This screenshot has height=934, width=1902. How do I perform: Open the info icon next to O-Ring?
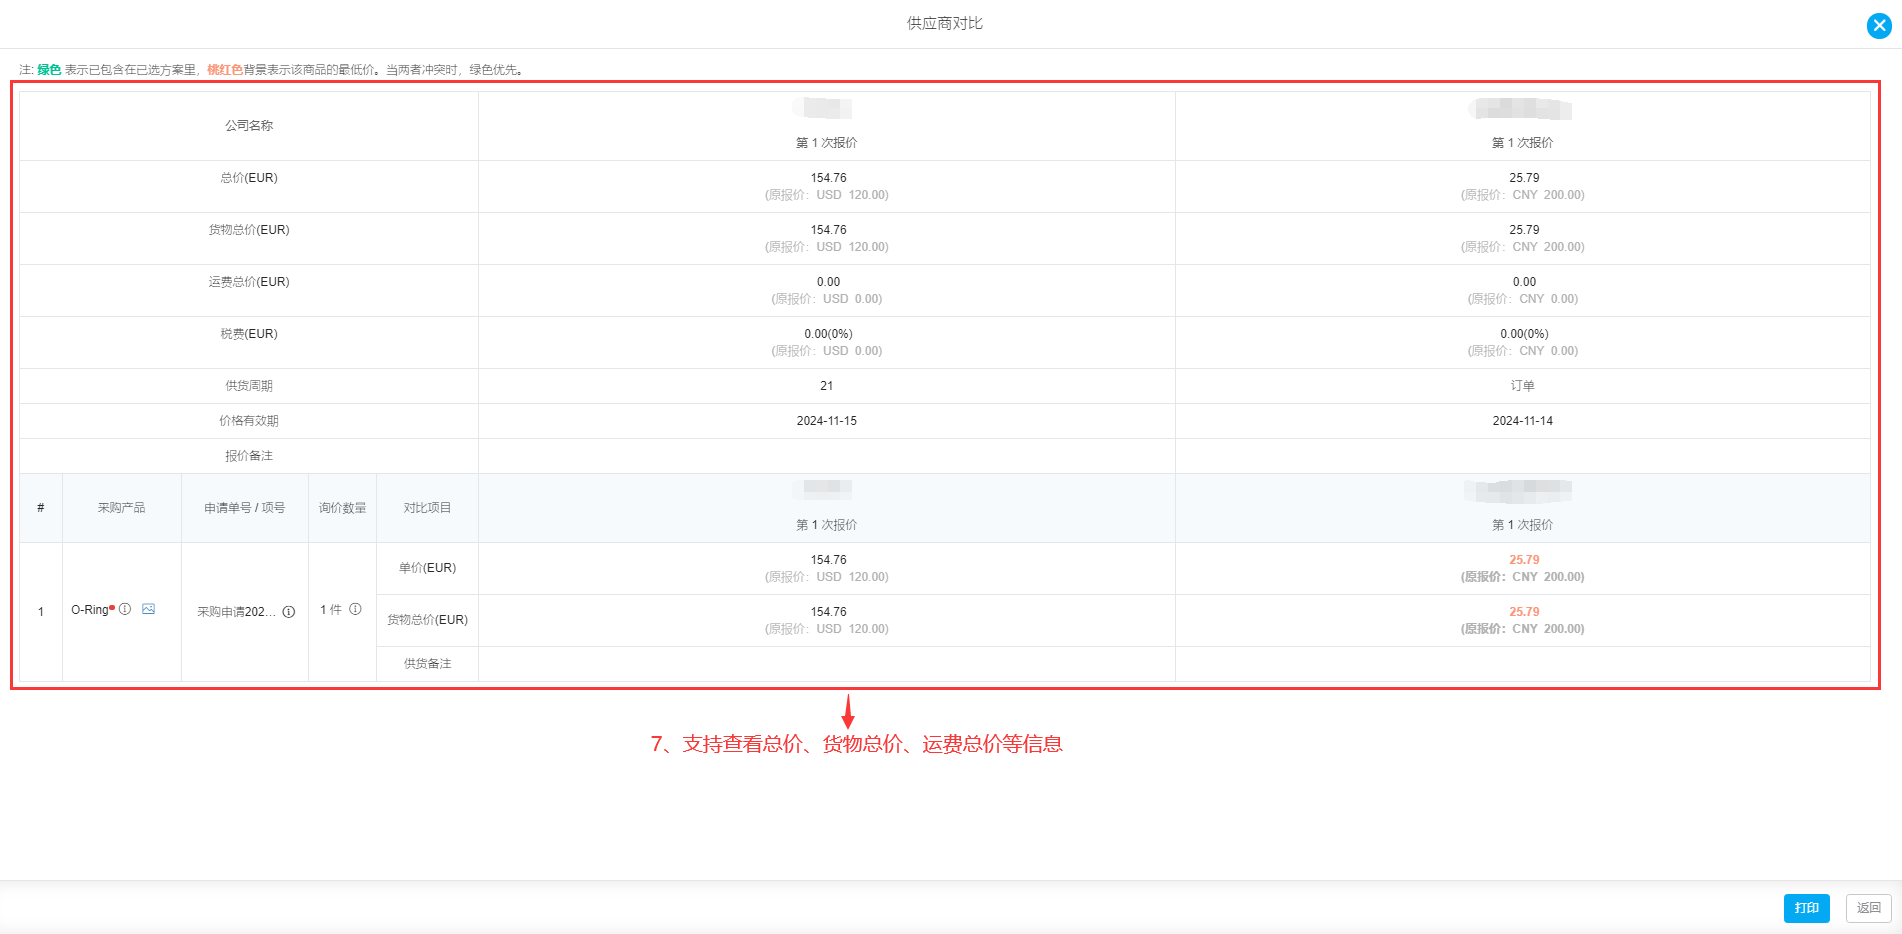[x=125, y=609]
